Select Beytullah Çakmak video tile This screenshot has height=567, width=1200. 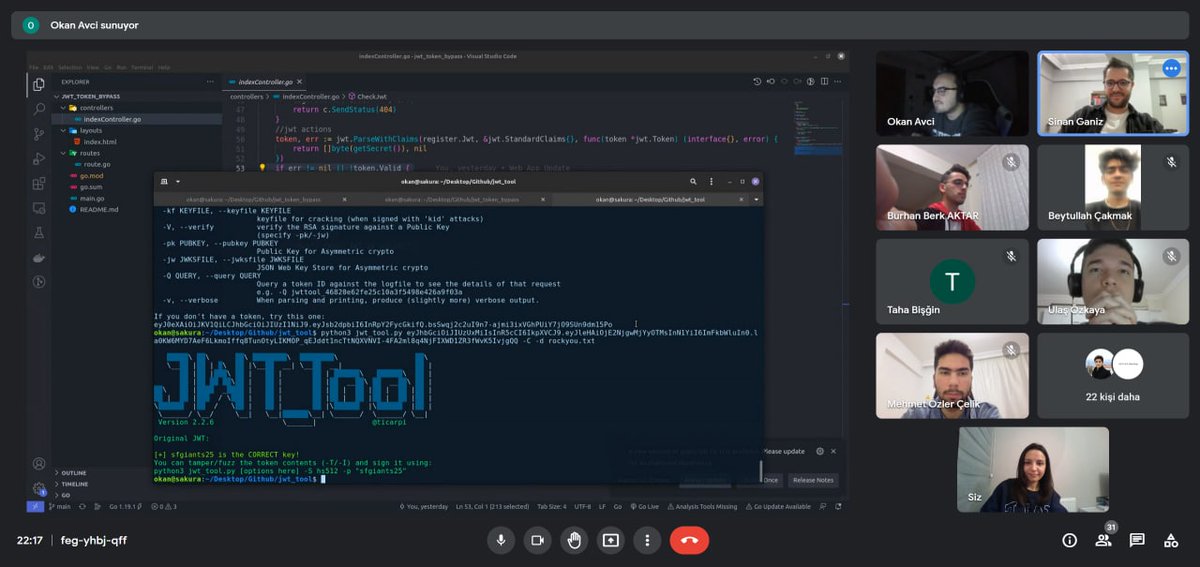pos(1113,188)
